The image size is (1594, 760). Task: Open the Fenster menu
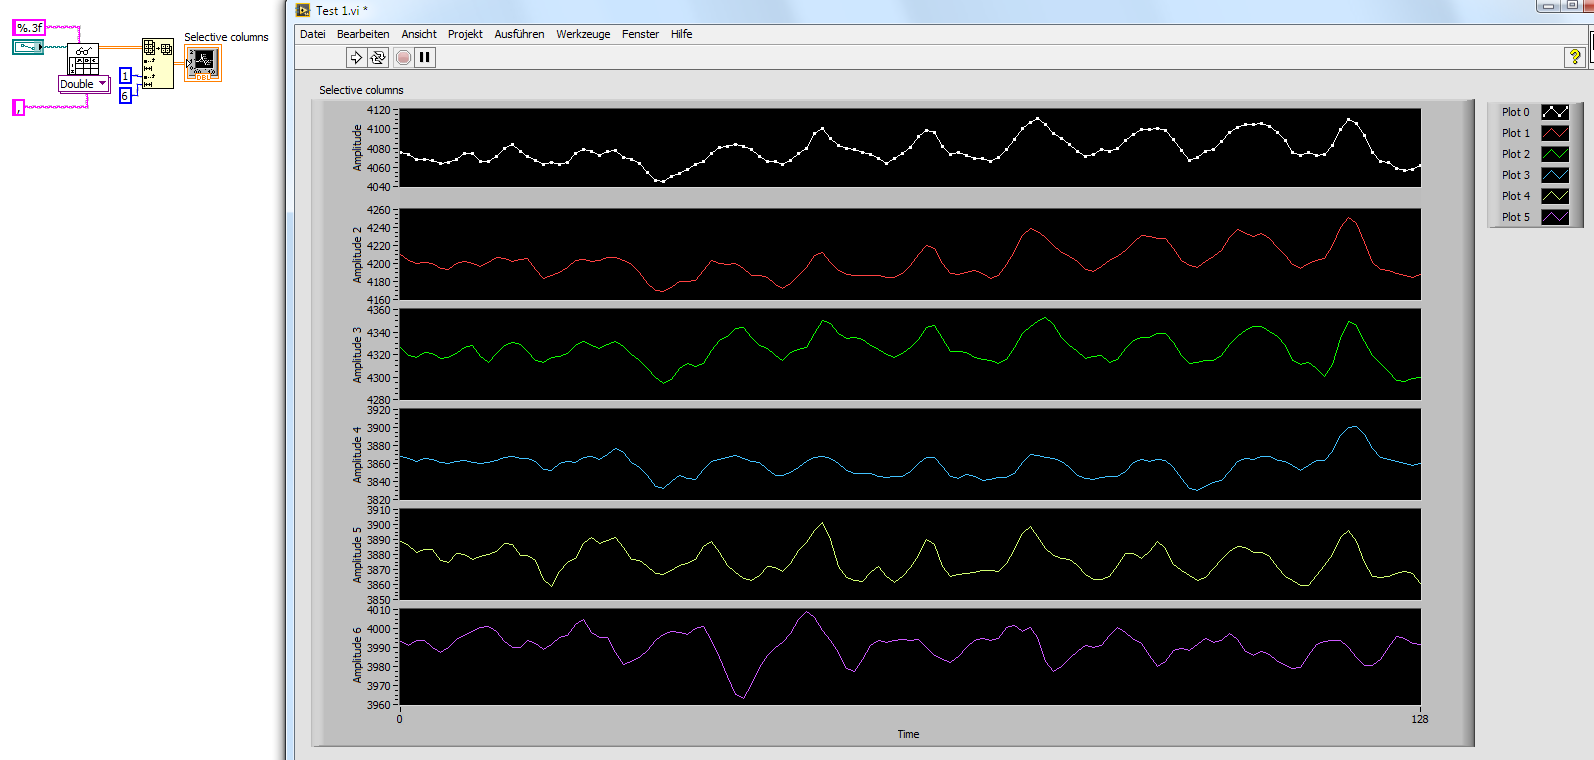[640, 34]
